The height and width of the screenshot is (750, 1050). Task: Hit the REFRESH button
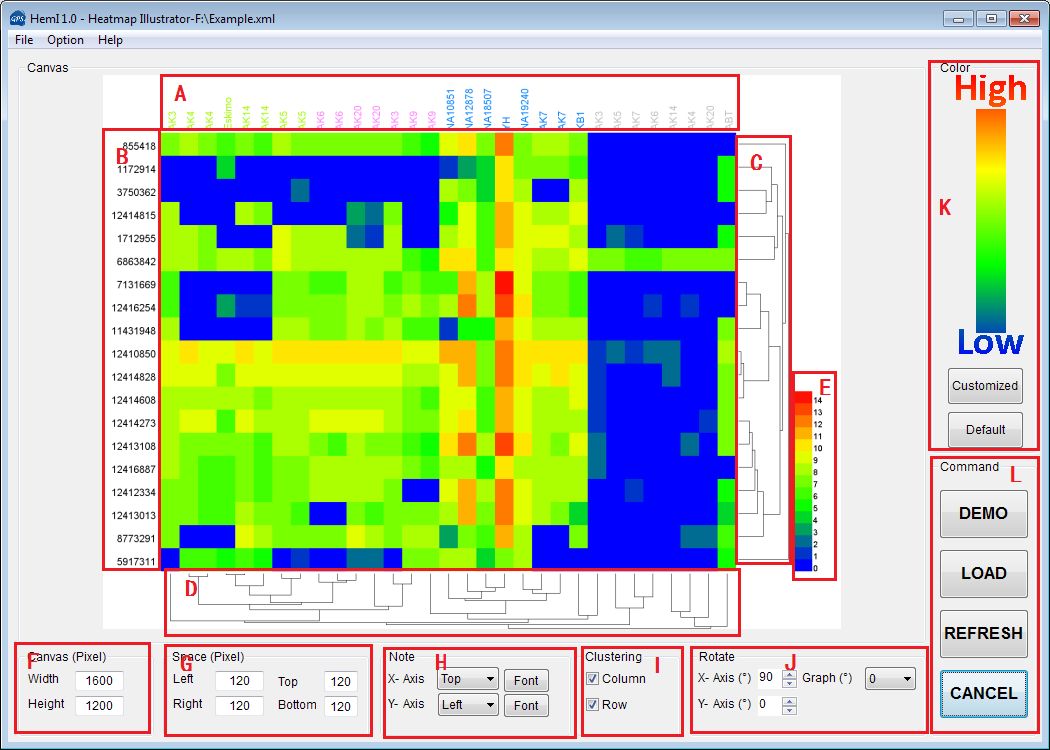click(983, 633)
